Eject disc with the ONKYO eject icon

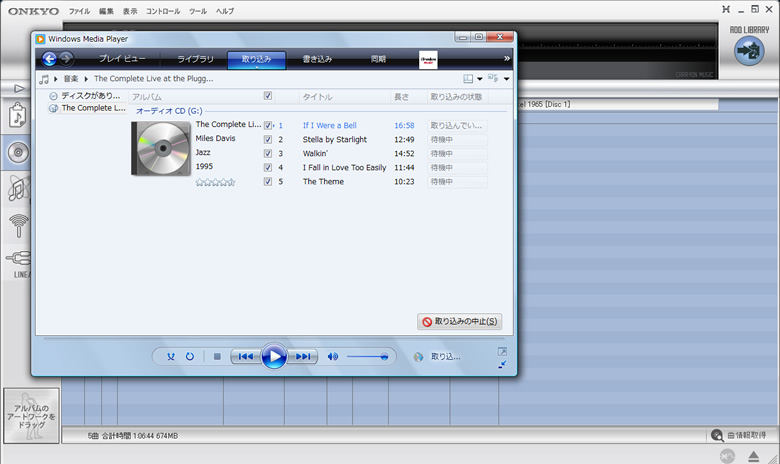pos(754,456)
